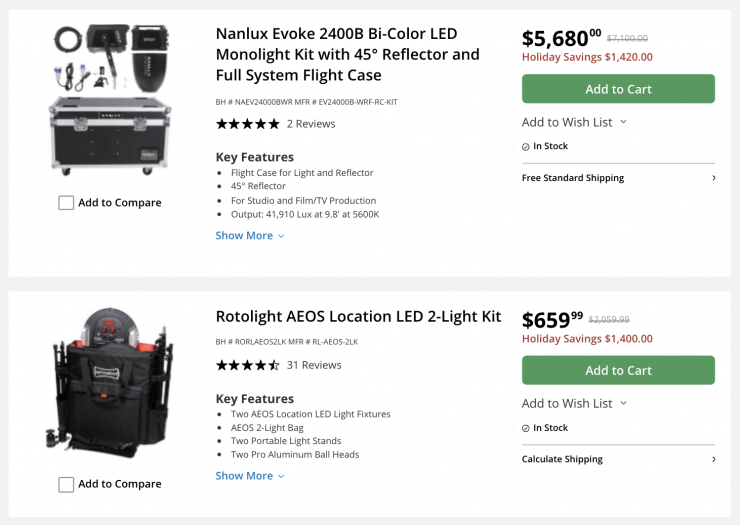740x525 pixels.
Task: Add the Rotolight AEOS kit to cart
Action: [618, 370]
